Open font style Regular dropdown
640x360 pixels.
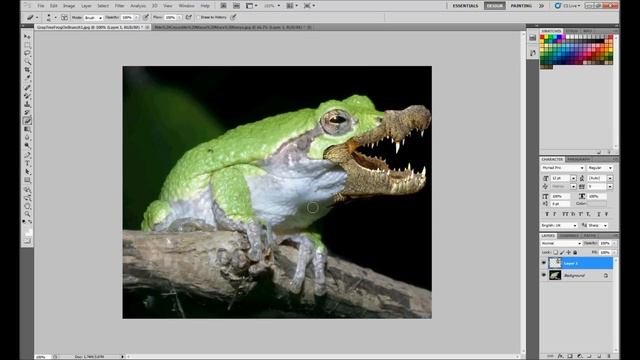[x=600, y=168]
